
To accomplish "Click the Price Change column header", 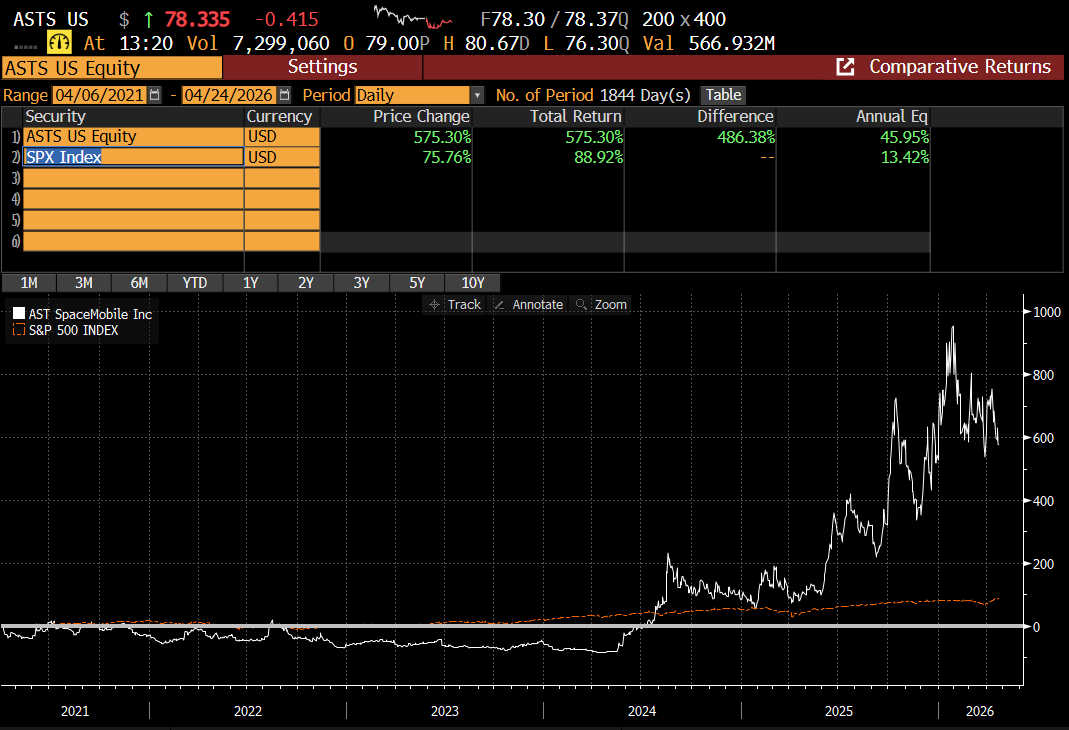I will [421, 117].
